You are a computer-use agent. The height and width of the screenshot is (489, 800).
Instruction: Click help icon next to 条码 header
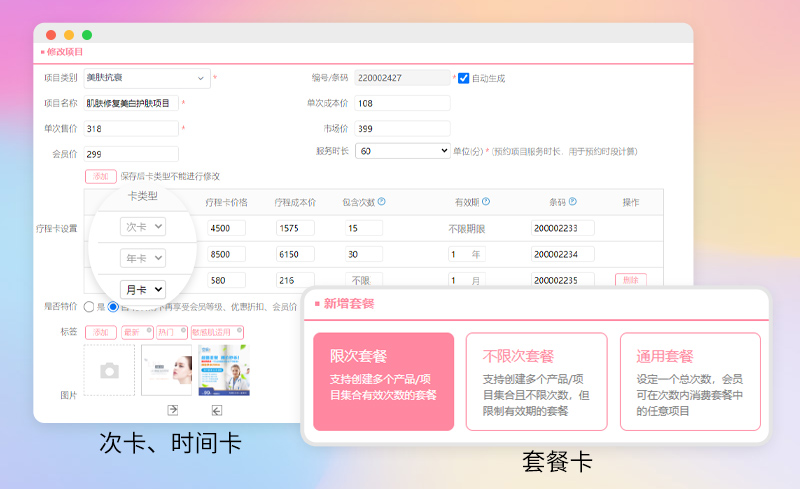572,202
